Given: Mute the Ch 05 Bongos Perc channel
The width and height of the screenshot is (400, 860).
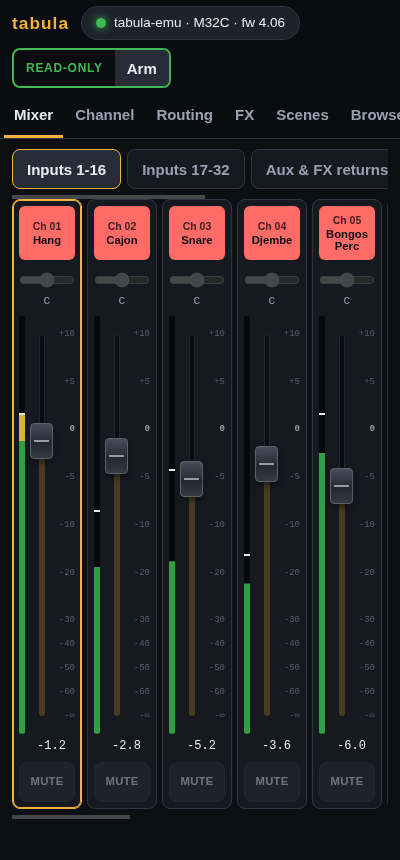Looking at the screenshot, I should pos(347,782).
